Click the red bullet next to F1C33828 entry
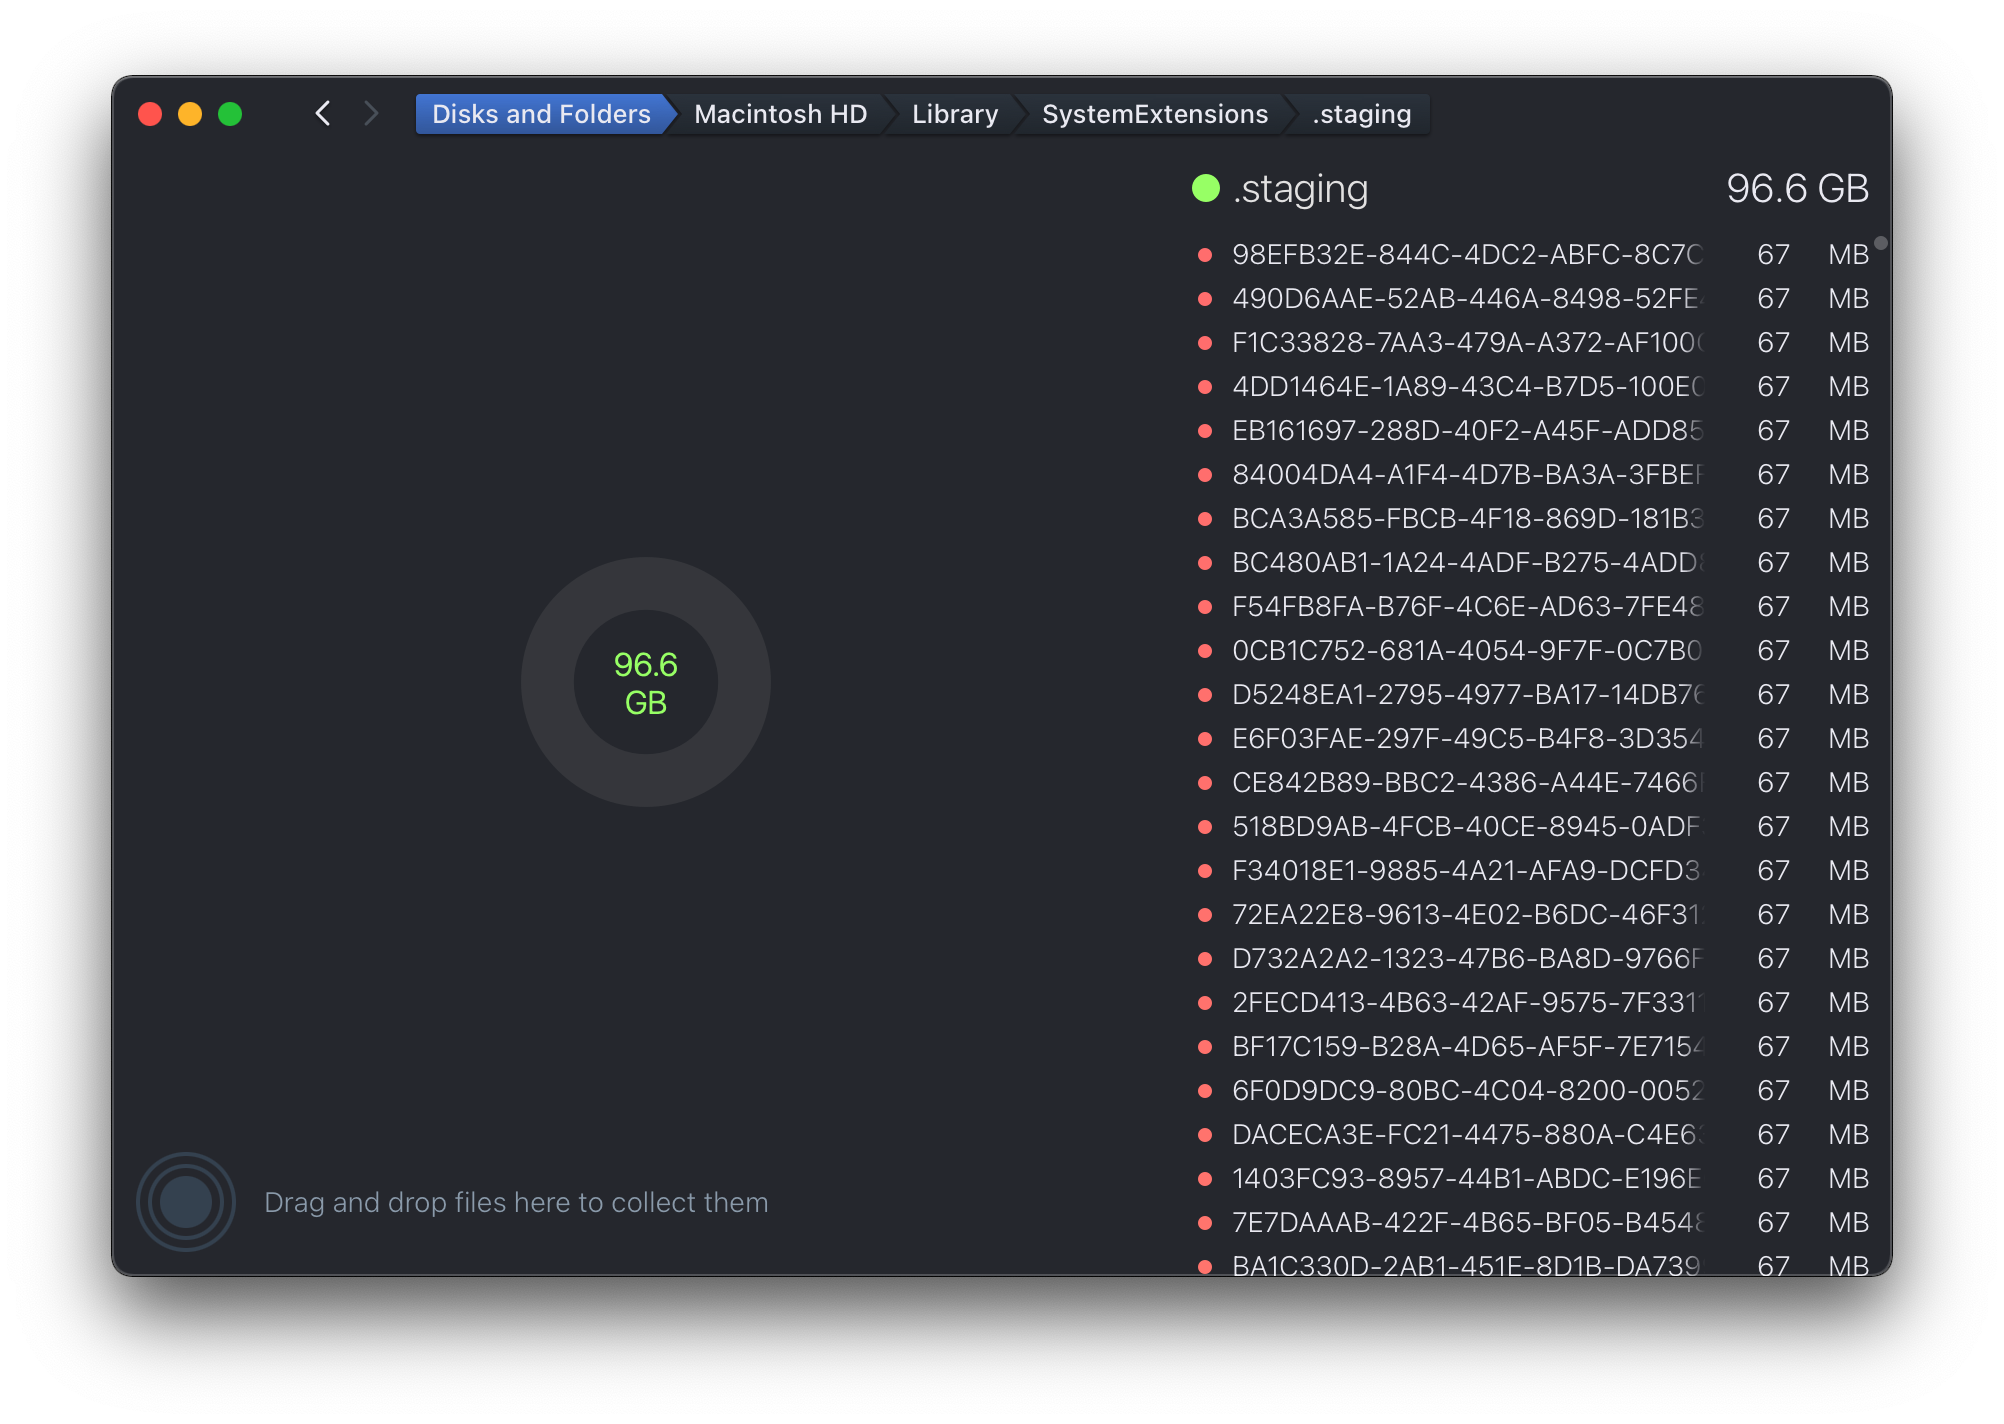The height and width of the screenshot is (1424, 2004). coord(1205,343)
